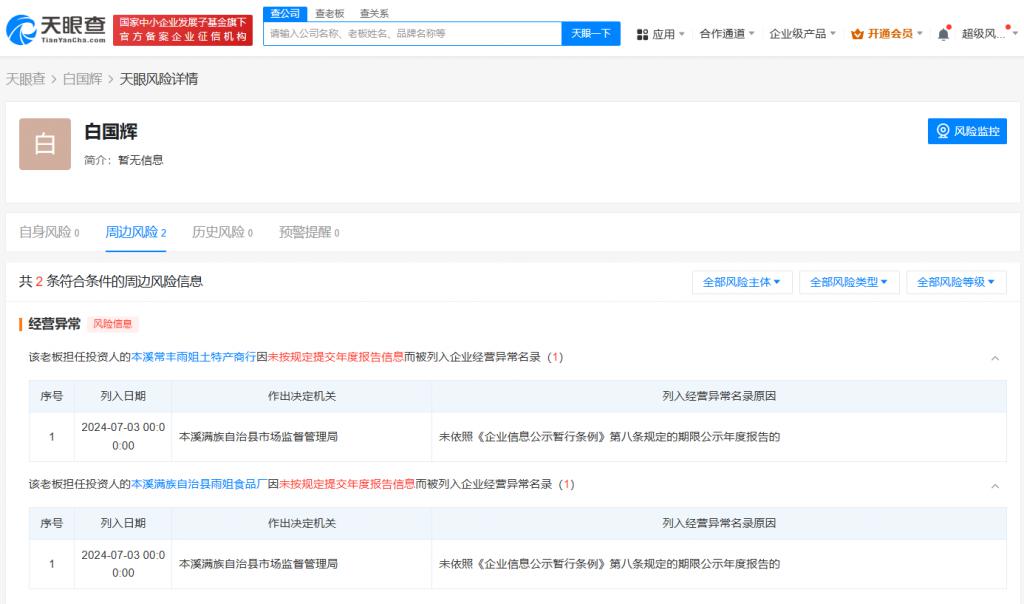1024x604 pixels.
Task: Collapse the 本溪常丰雨姐土特产商行 risk section
Action: click(x=995, y=358)
